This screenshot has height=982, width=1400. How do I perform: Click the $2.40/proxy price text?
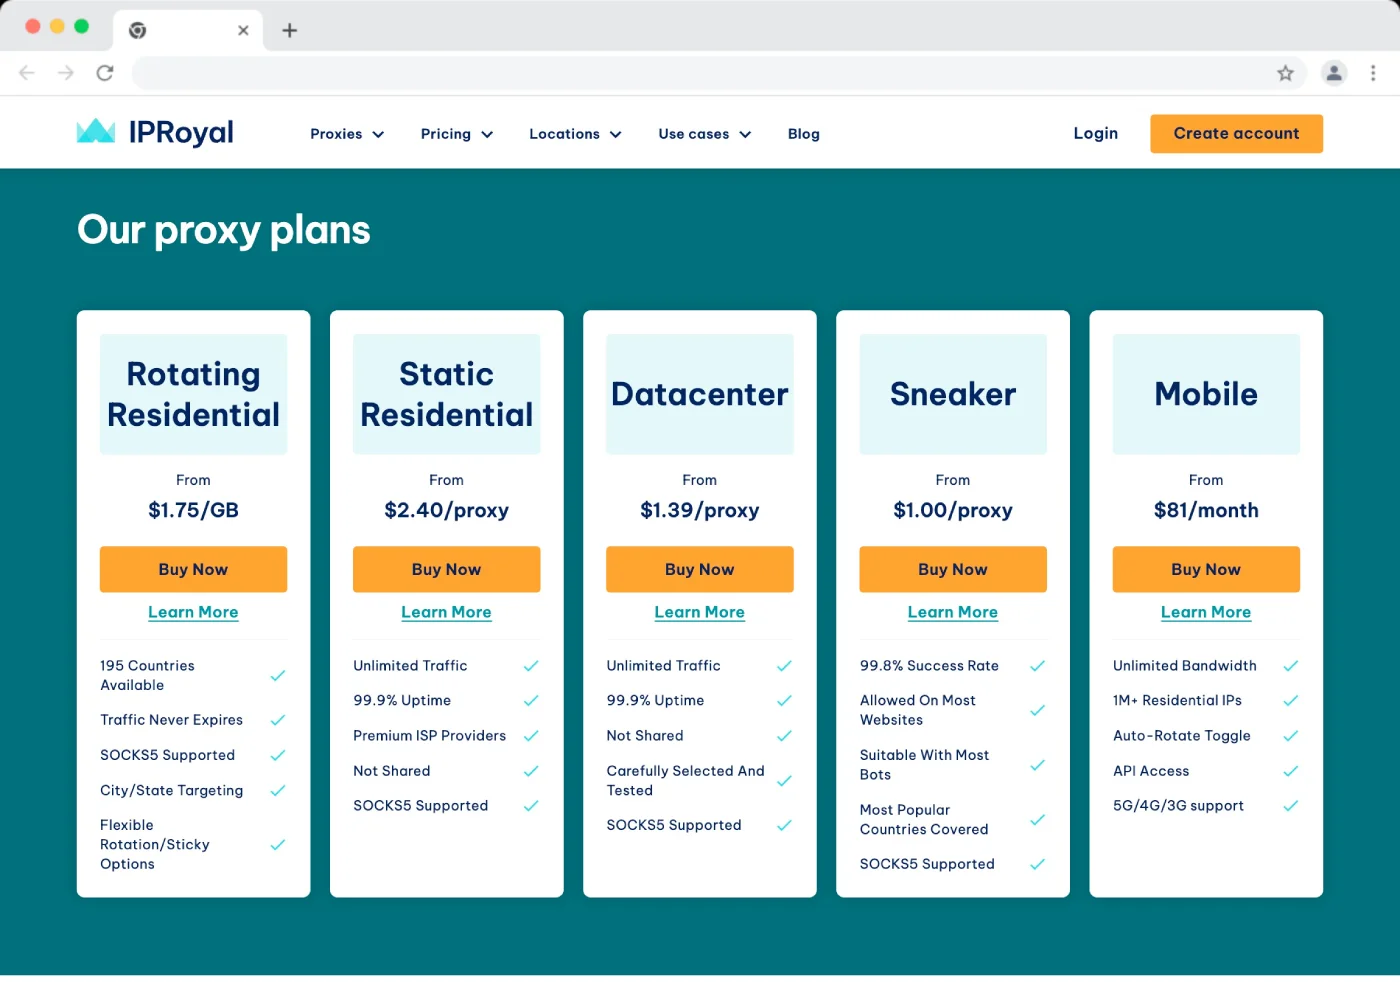(x=446, y=510)
